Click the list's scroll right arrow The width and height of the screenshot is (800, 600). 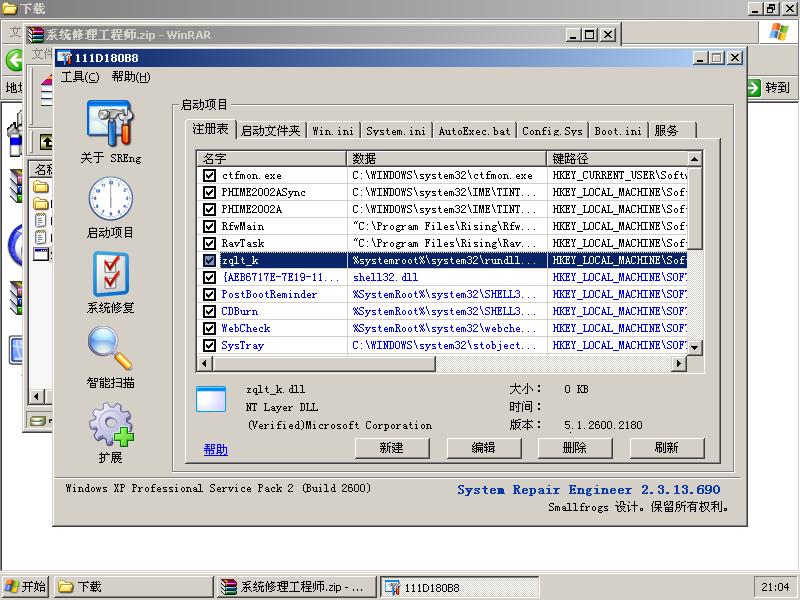[x=679, y=363]
